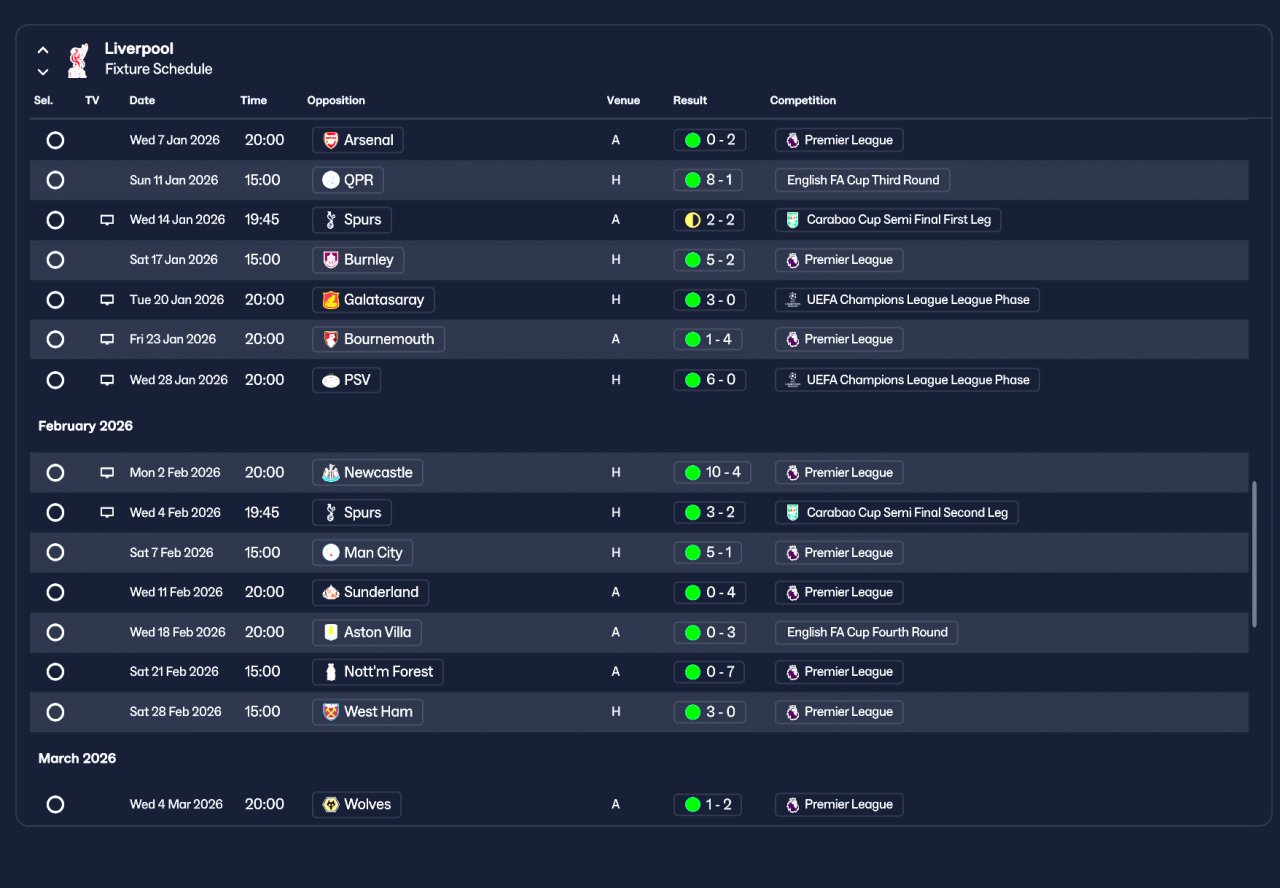Click the QPR club badge icon
Screen dimensions: 1280x888
330,180
